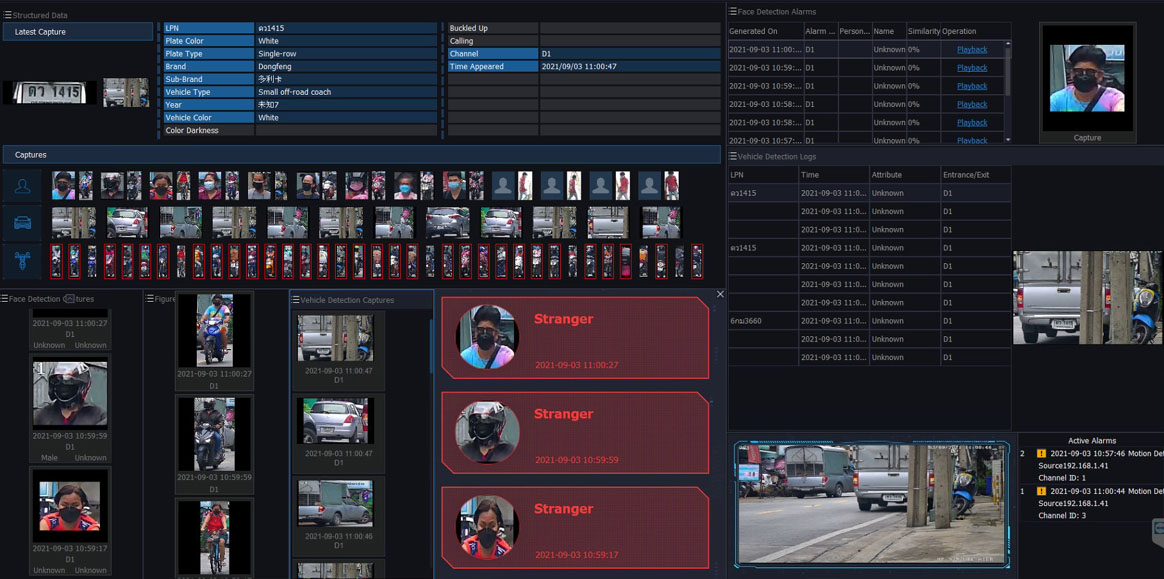The width and height of the screenshot is (1164, 579).
Task: Select the live street camera view
Action: pyautogui.click(x=871, y=504)
